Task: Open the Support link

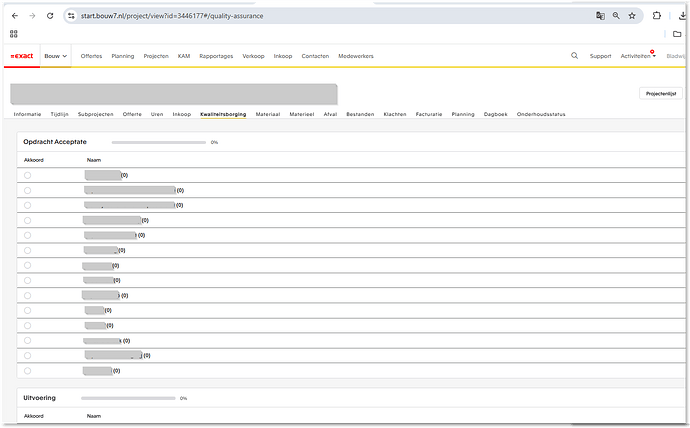Action: tap(600, 56)
